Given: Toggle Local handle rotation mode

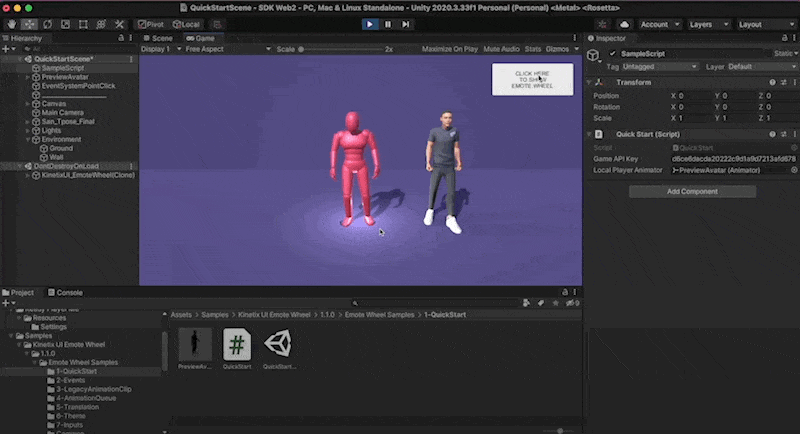Looking at the screenshot, I should (187, 24).
